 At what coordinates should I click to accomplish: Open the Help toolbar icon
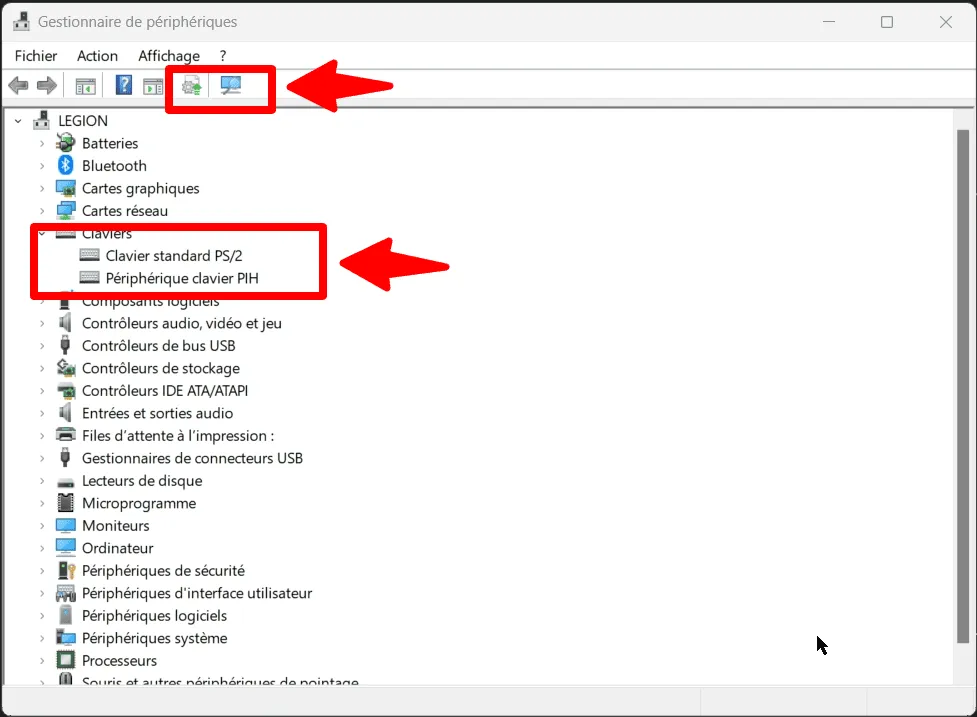coord(124,85)
